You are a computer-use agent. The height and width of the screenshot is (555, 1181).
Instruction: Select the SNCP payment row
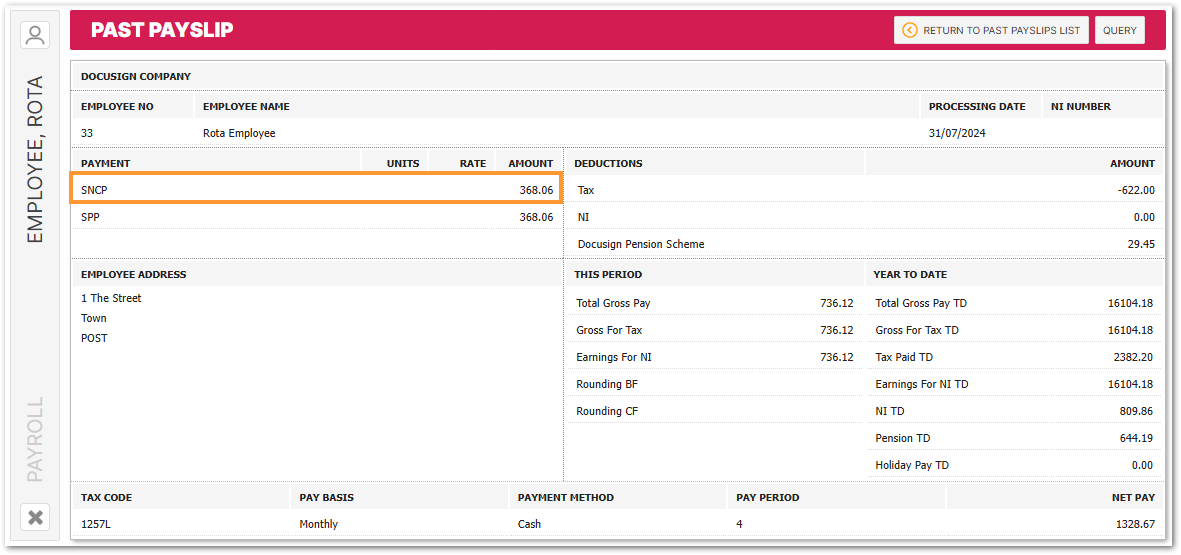(316, 190)
